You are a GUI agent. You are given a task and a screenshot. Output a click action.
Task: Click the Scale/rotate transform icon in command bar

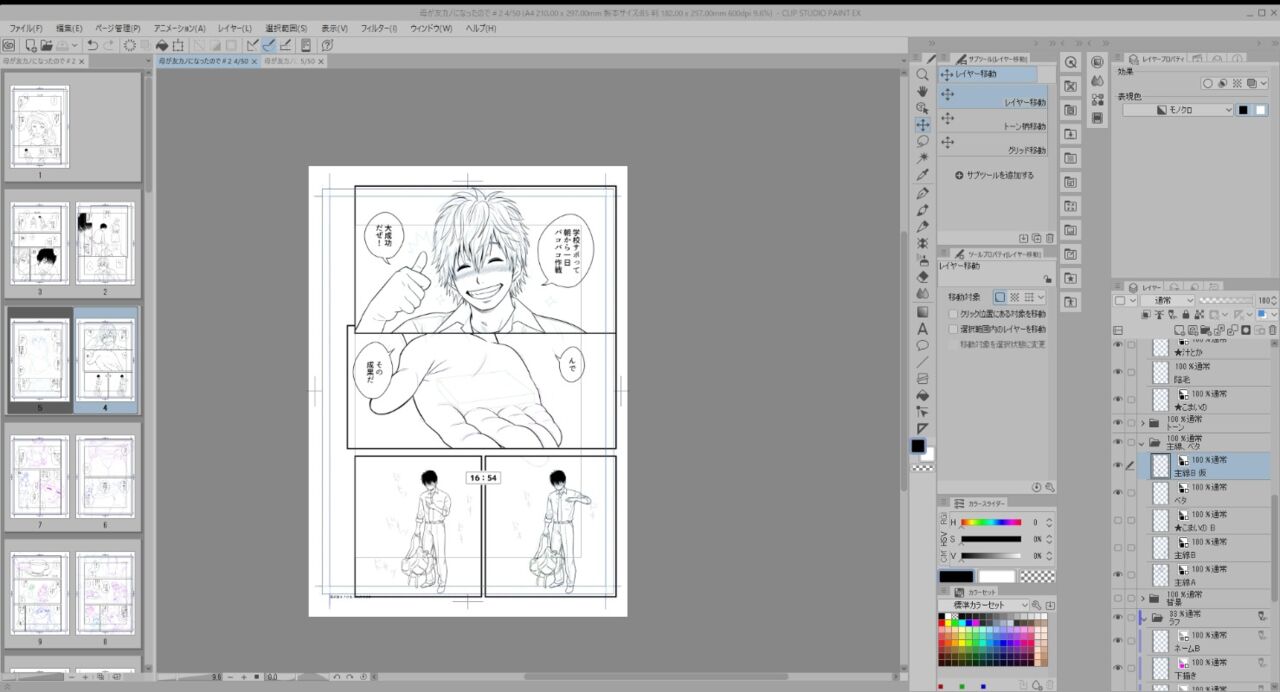(x=178, y=45)
